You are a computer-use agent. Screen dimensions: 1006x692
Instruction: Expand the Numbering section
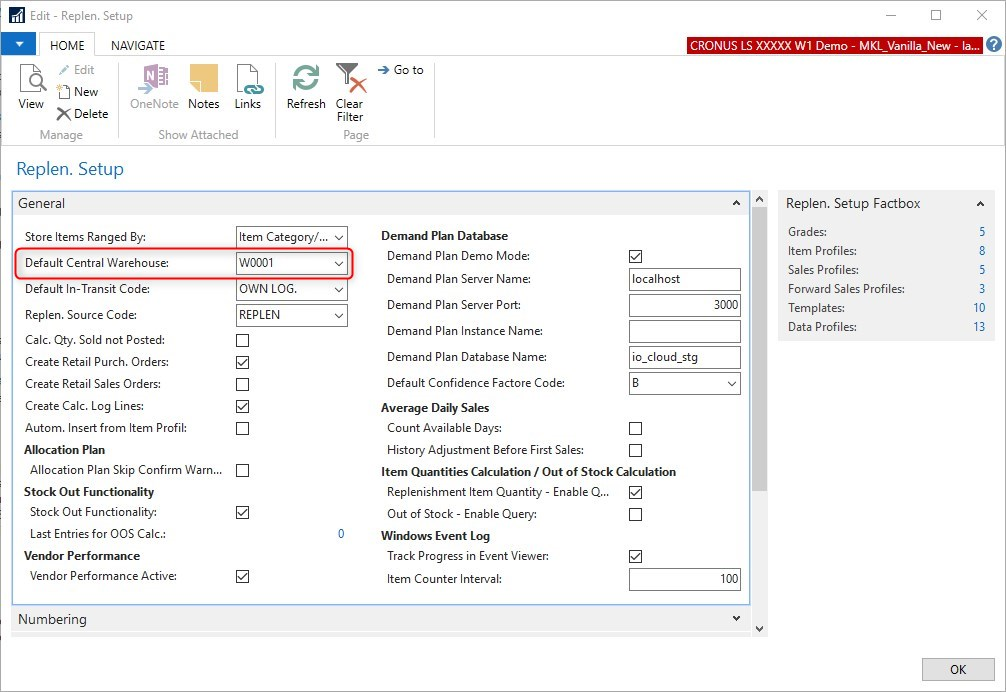tap(736, 619)
